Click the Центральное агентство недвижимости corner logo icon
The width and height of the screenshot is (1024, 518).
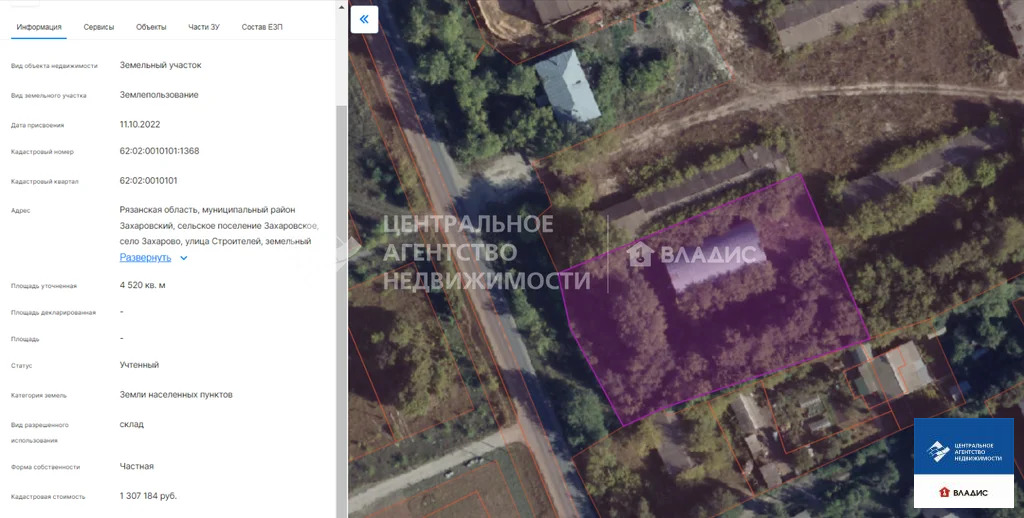938,450
